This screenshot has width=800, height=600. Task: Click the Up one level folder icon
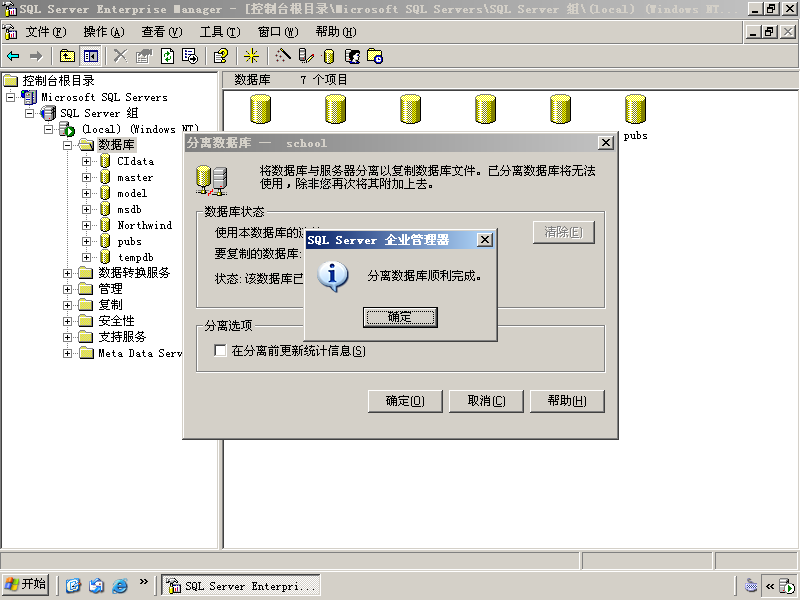pos(67,56)
